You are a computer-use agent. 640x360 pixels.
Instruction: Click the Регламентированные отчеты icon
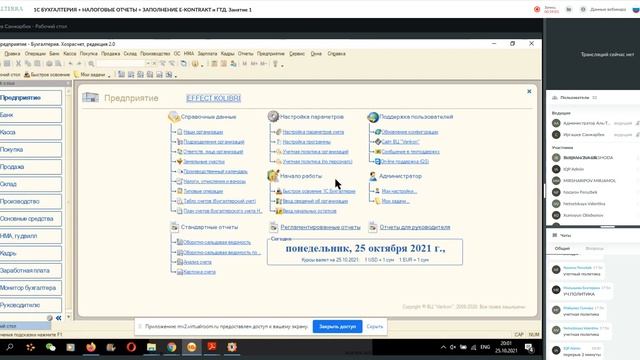coord(273,227)
